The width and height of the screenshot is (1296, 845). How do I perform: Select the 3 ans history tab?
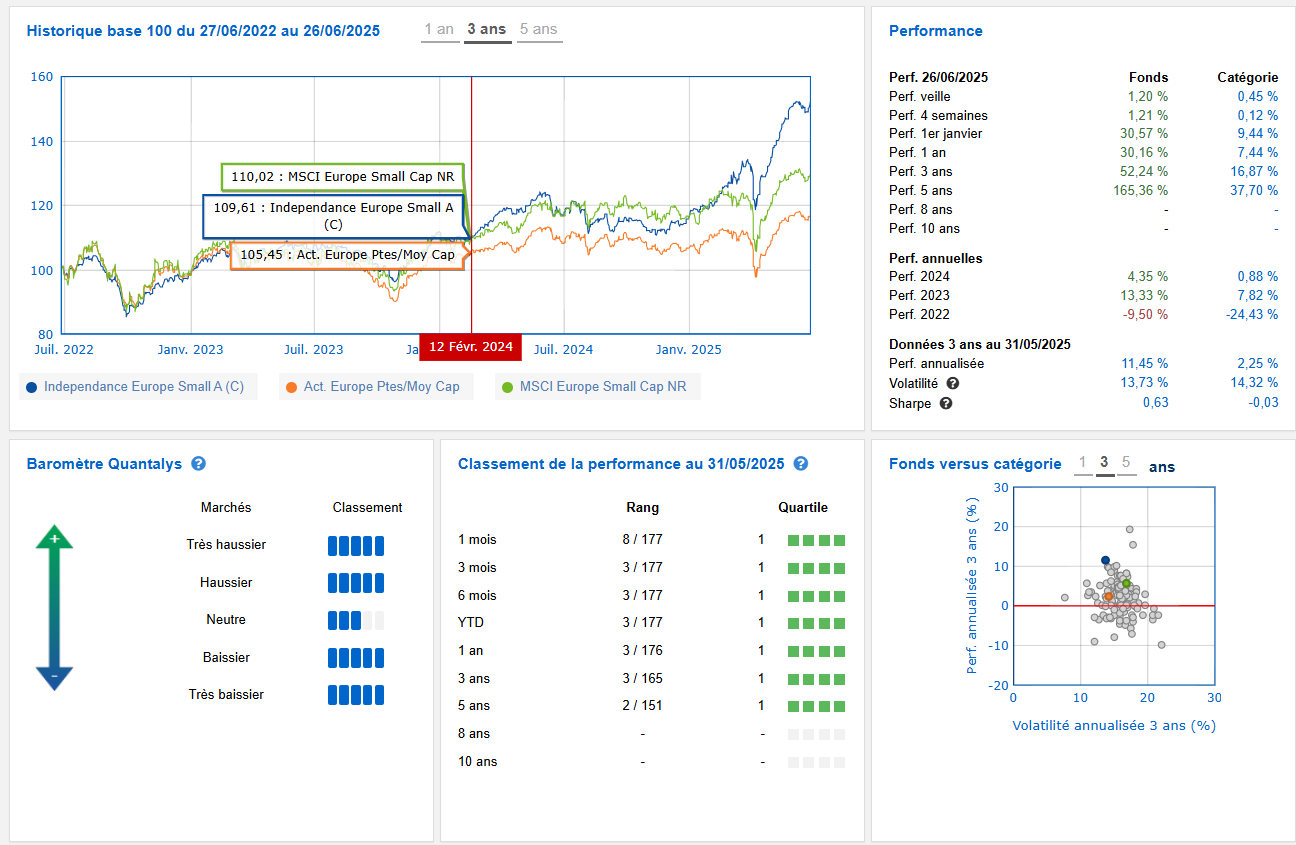(x=487, y=30)
